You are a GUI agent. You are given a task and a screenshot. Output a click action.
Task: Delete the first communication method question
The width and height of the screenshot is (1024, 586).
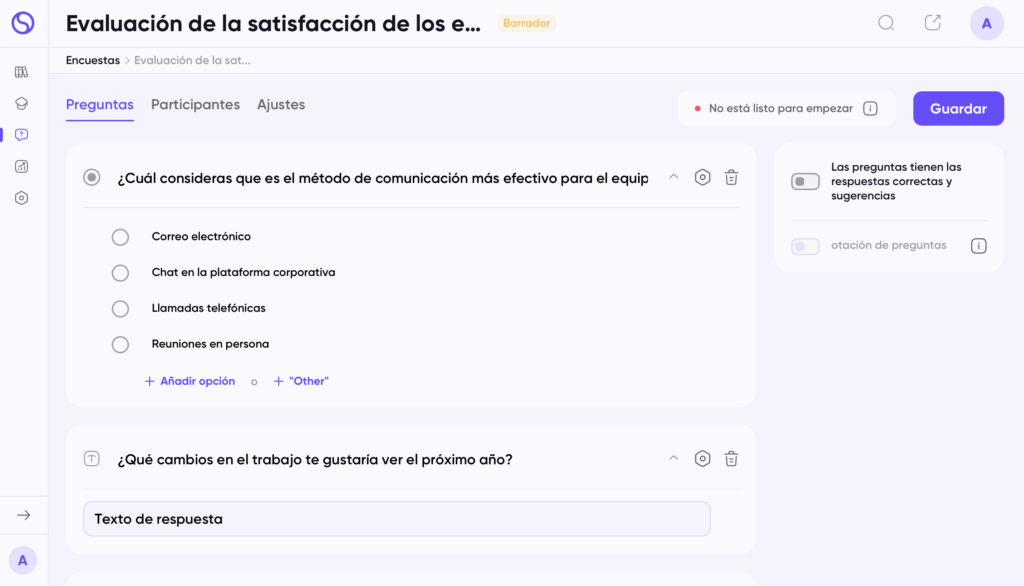tap(731, 177)
